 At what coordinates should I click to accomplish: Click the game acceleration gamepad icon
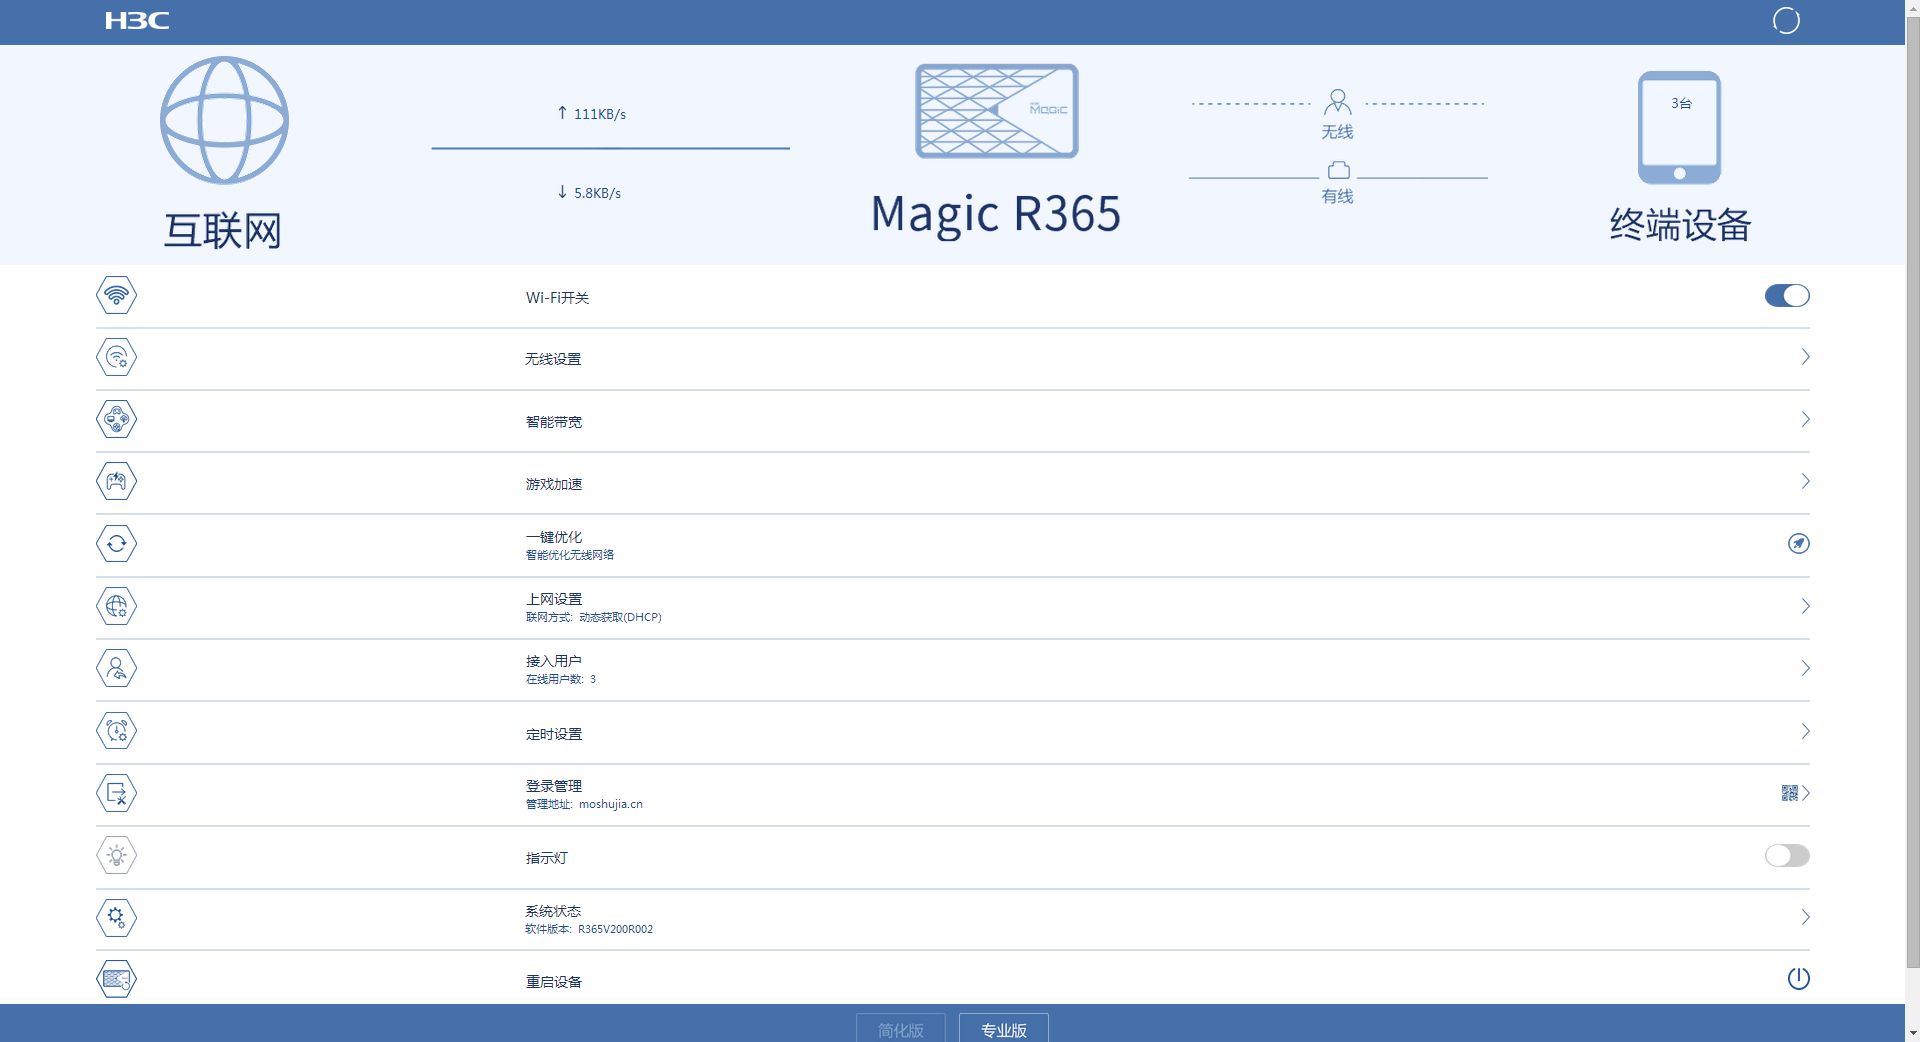[x=116, y=481]
